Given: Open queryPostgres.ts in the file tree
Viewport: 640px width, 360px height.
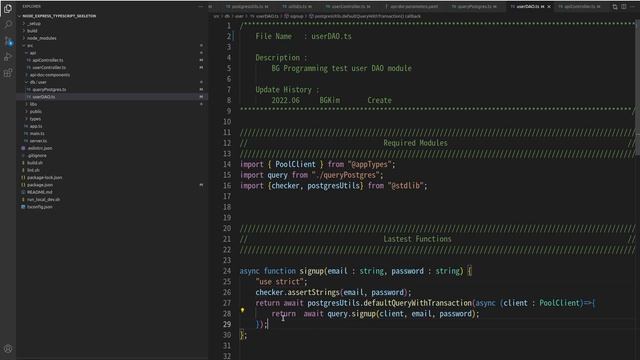Looking at the screenshot, I should 49,89.
